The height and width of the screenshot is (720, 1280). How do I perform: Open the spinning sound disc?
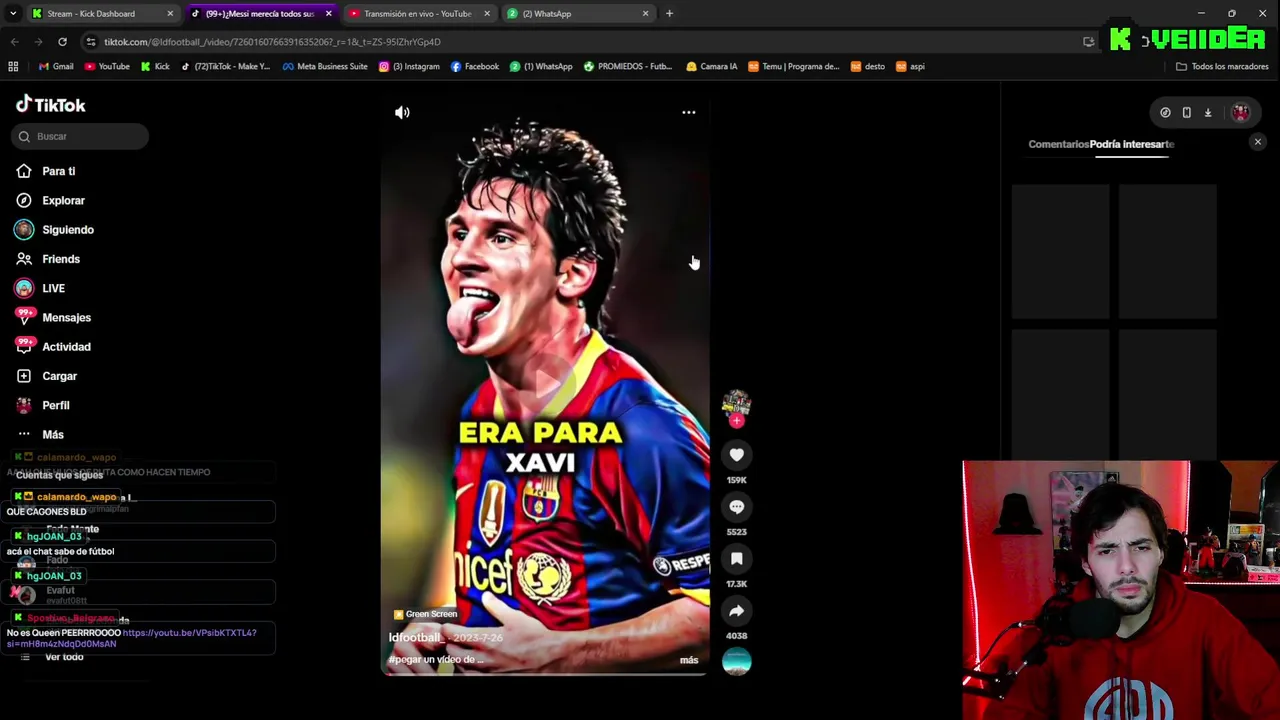pyautogui.click(x=737, y=662)
